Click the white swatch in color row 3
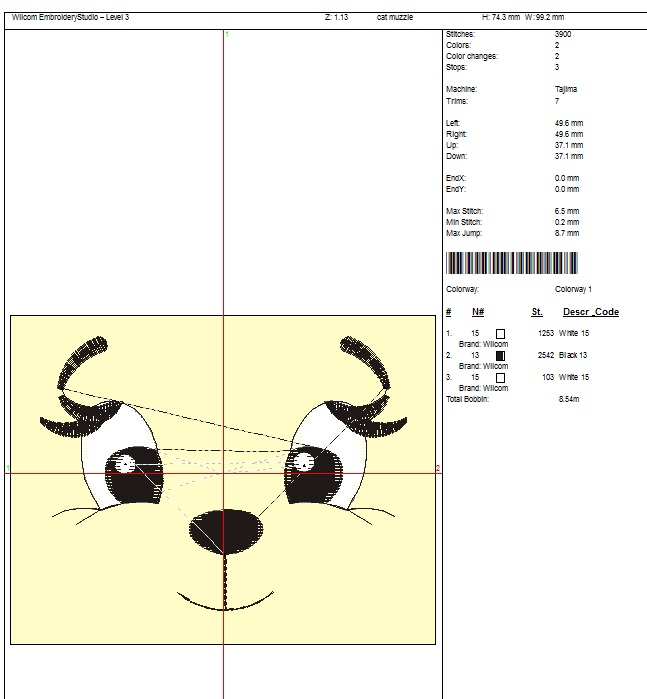The width and height of the screenshot is (647, 699). [x=501, y=377]
